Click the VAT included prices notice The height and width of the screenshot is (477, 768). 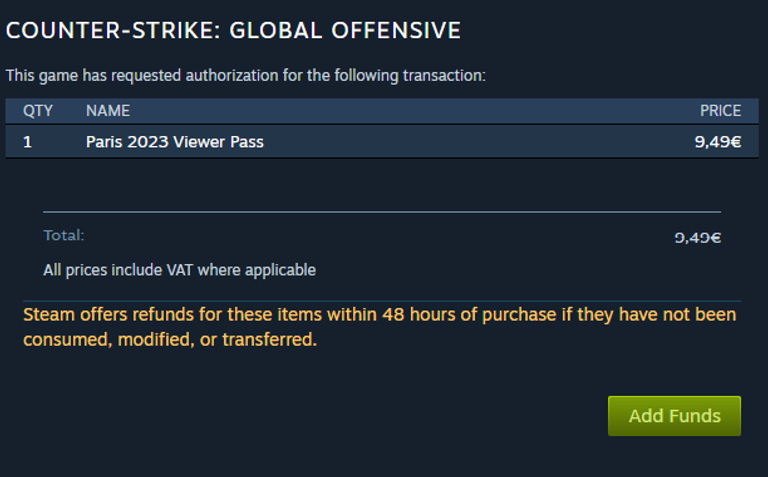tap(179, 270)
